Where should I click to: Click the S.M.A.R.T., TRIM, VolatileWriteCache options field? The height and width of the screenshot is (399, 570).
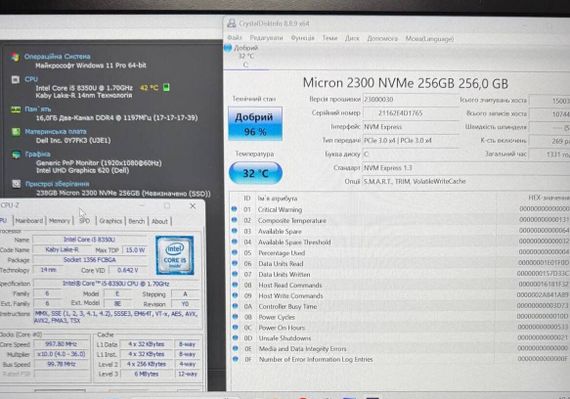coord(465,181)
